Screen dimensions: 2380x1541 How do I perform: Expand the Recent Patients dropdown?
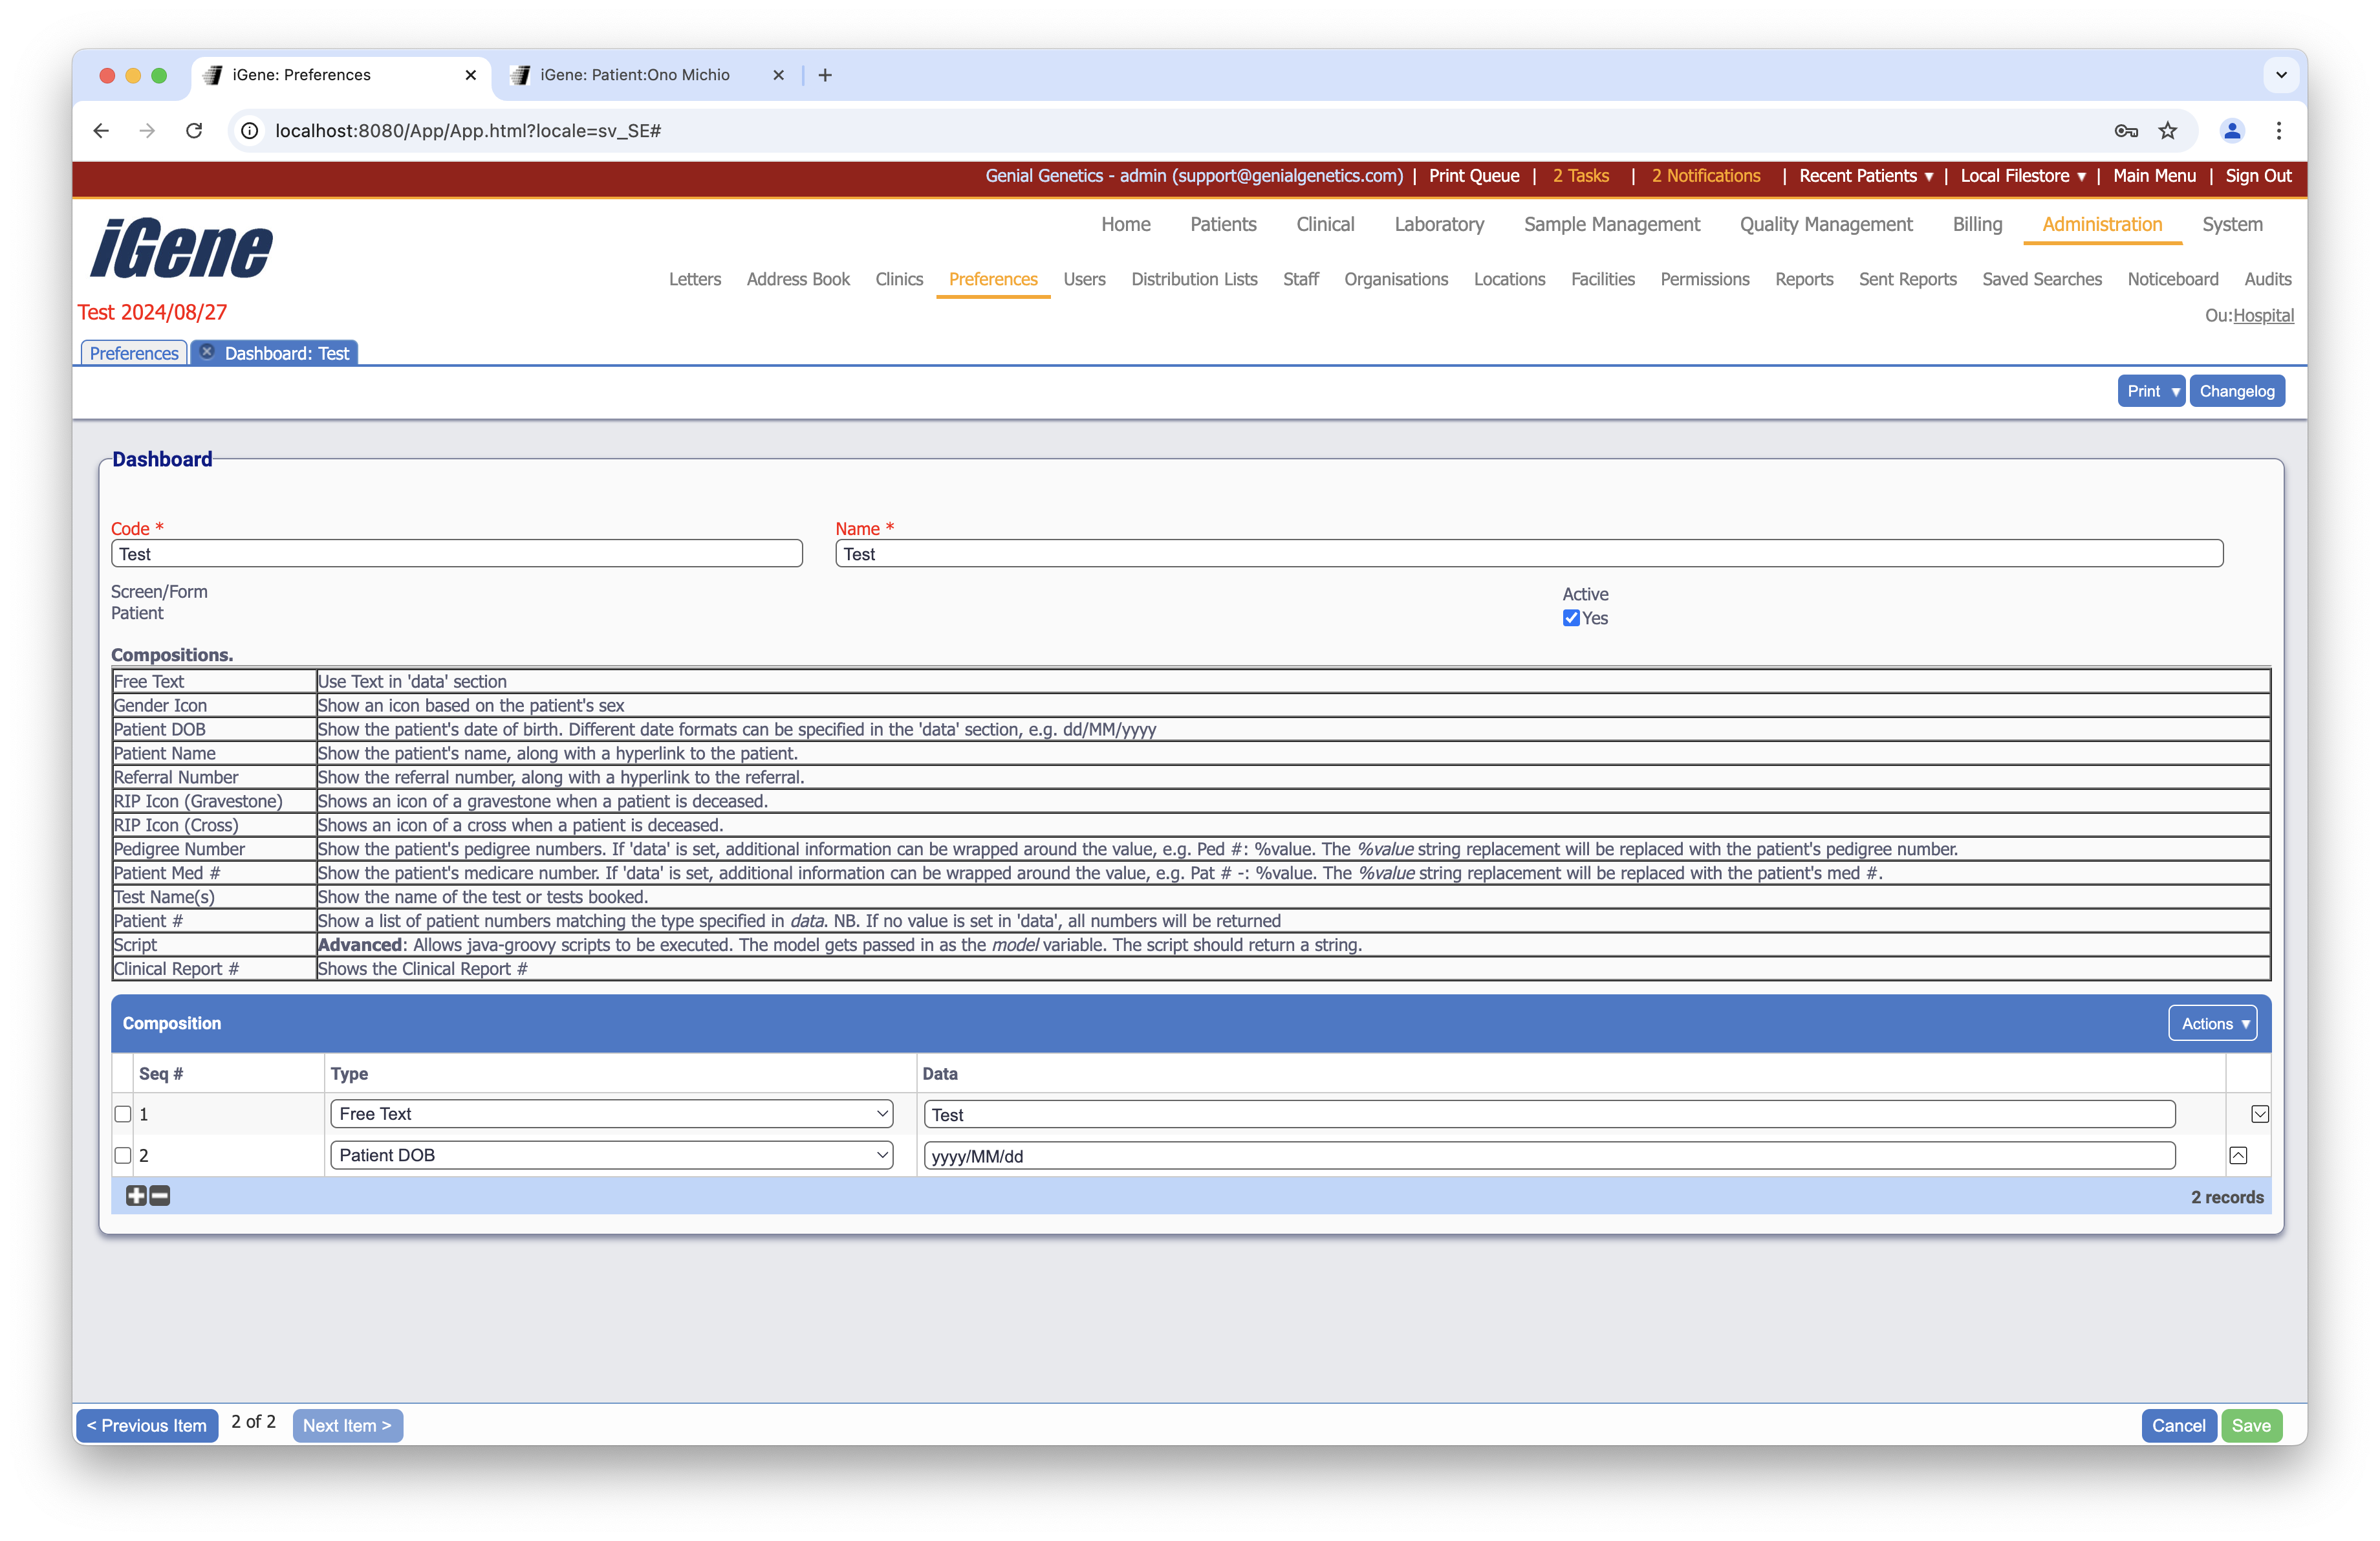(x=1864, y=176)
